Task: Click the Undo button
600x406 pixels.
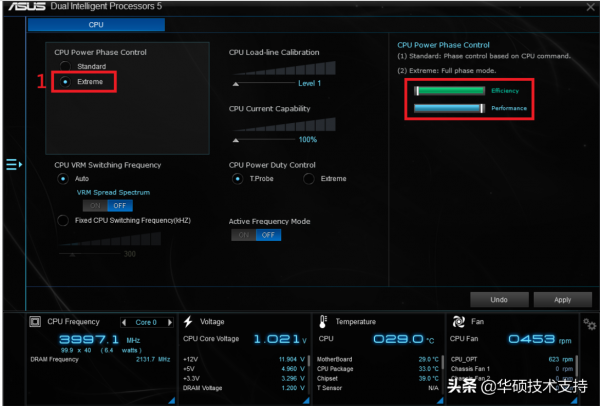Action: 499,300
